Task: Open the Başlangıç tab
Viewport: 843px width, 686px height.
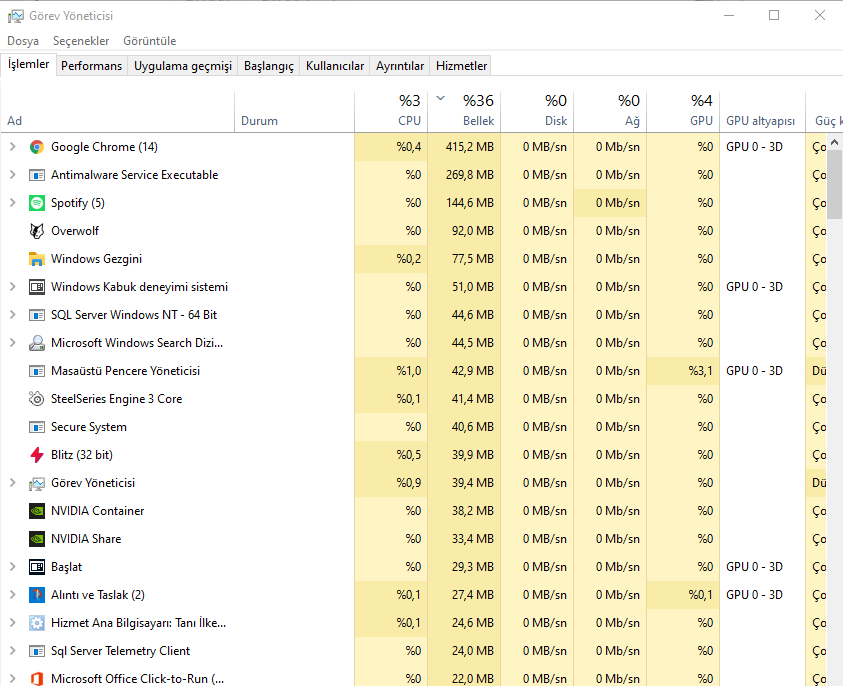Action: [269, 66]
